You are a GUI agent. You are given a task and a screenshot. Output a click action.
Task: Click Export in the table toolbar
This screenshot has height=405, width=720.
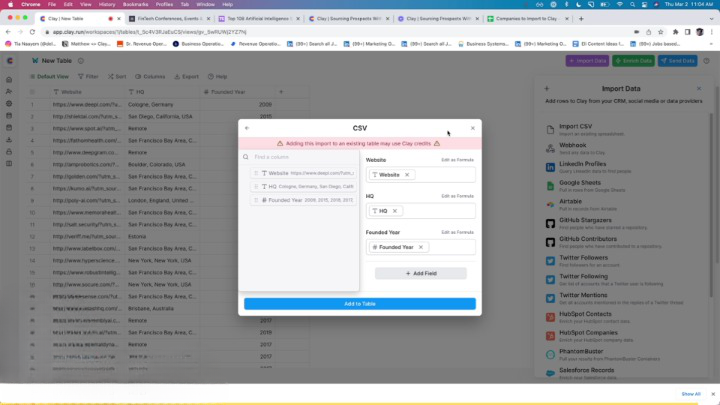point(186,77)
